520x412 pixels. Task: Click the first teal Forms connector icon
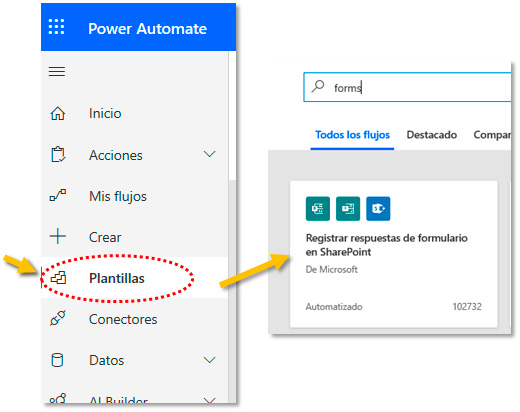pyautogui.click(x=318, y=209)
